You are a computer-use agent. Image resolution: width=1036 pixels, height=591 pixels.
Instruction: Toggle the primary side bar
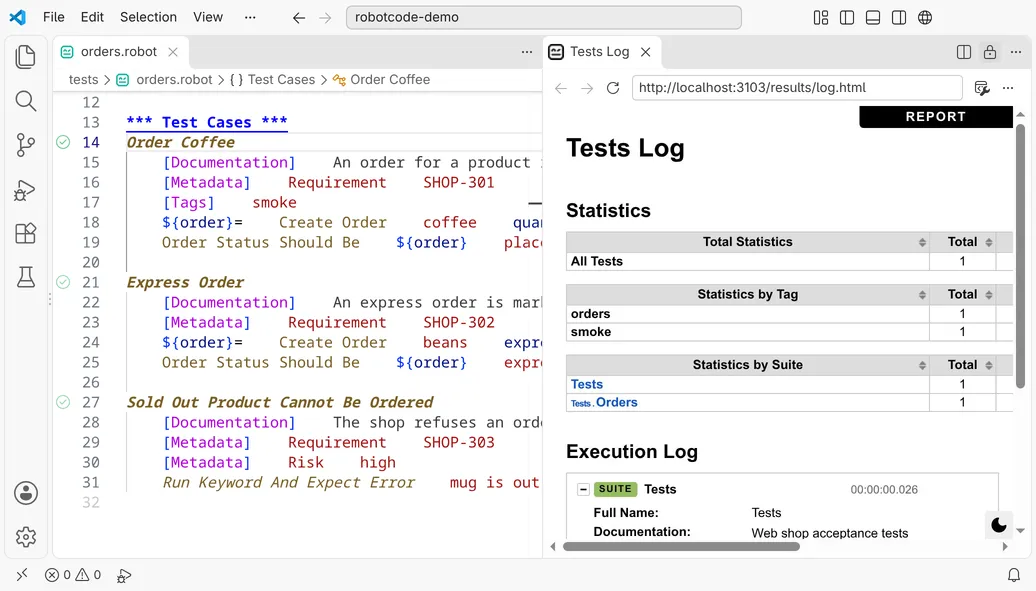(847, 18)
